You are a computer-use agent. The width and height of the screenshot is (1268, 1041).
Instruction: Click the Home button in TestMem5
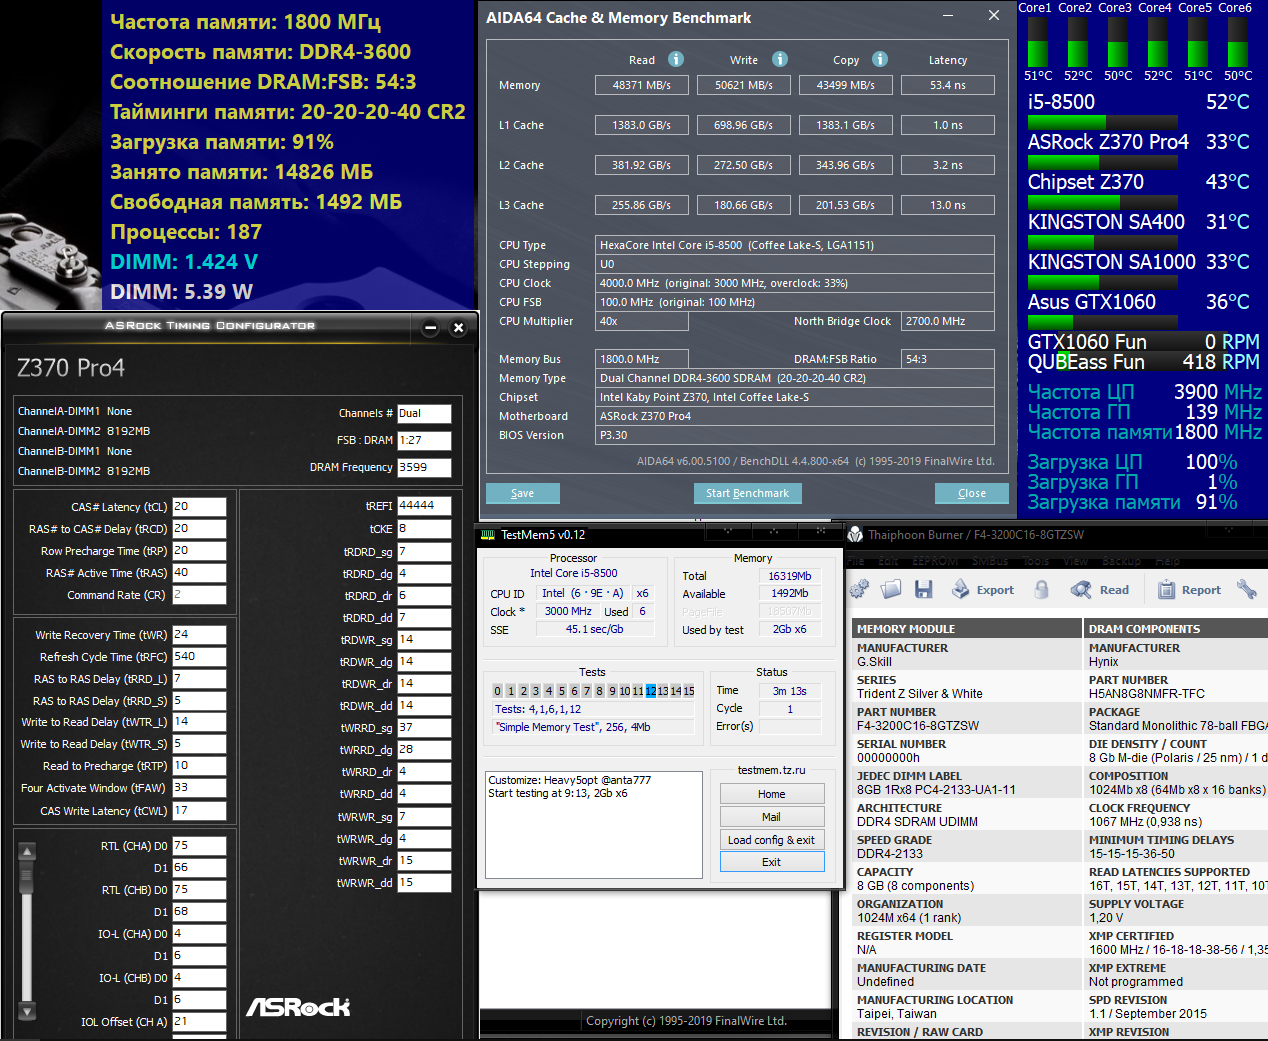771,794
